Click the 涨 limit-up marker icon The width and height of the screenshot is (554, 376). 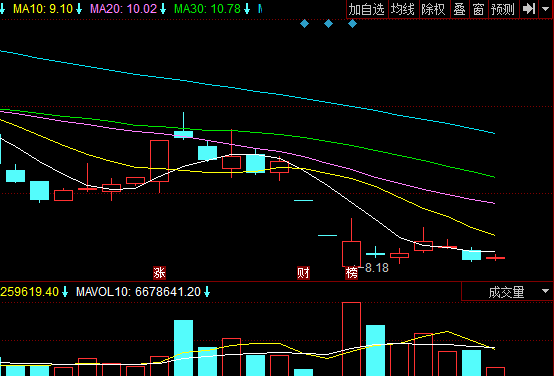(x=159, y=273)
